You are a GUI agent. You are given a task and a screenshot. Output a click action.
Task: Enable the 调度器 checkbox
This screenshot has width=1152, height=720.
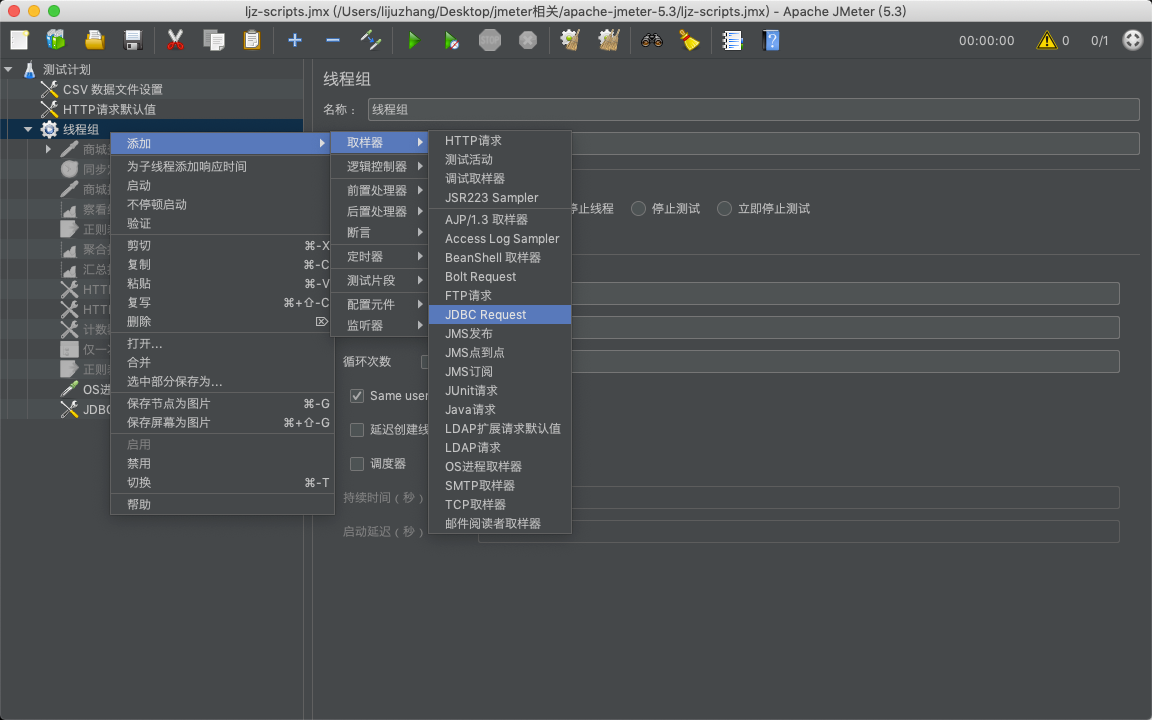(x=357, y=464)
